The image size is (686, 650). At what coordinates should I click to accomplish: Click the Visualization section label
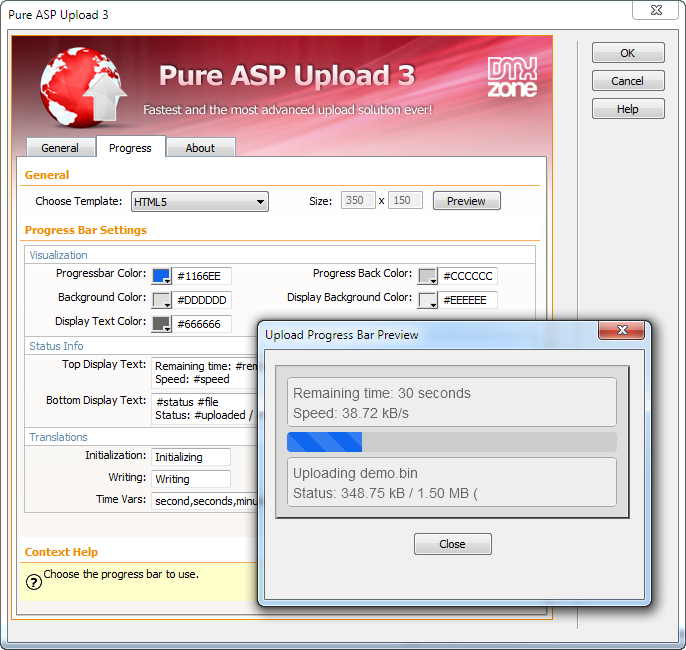(59, 255)
